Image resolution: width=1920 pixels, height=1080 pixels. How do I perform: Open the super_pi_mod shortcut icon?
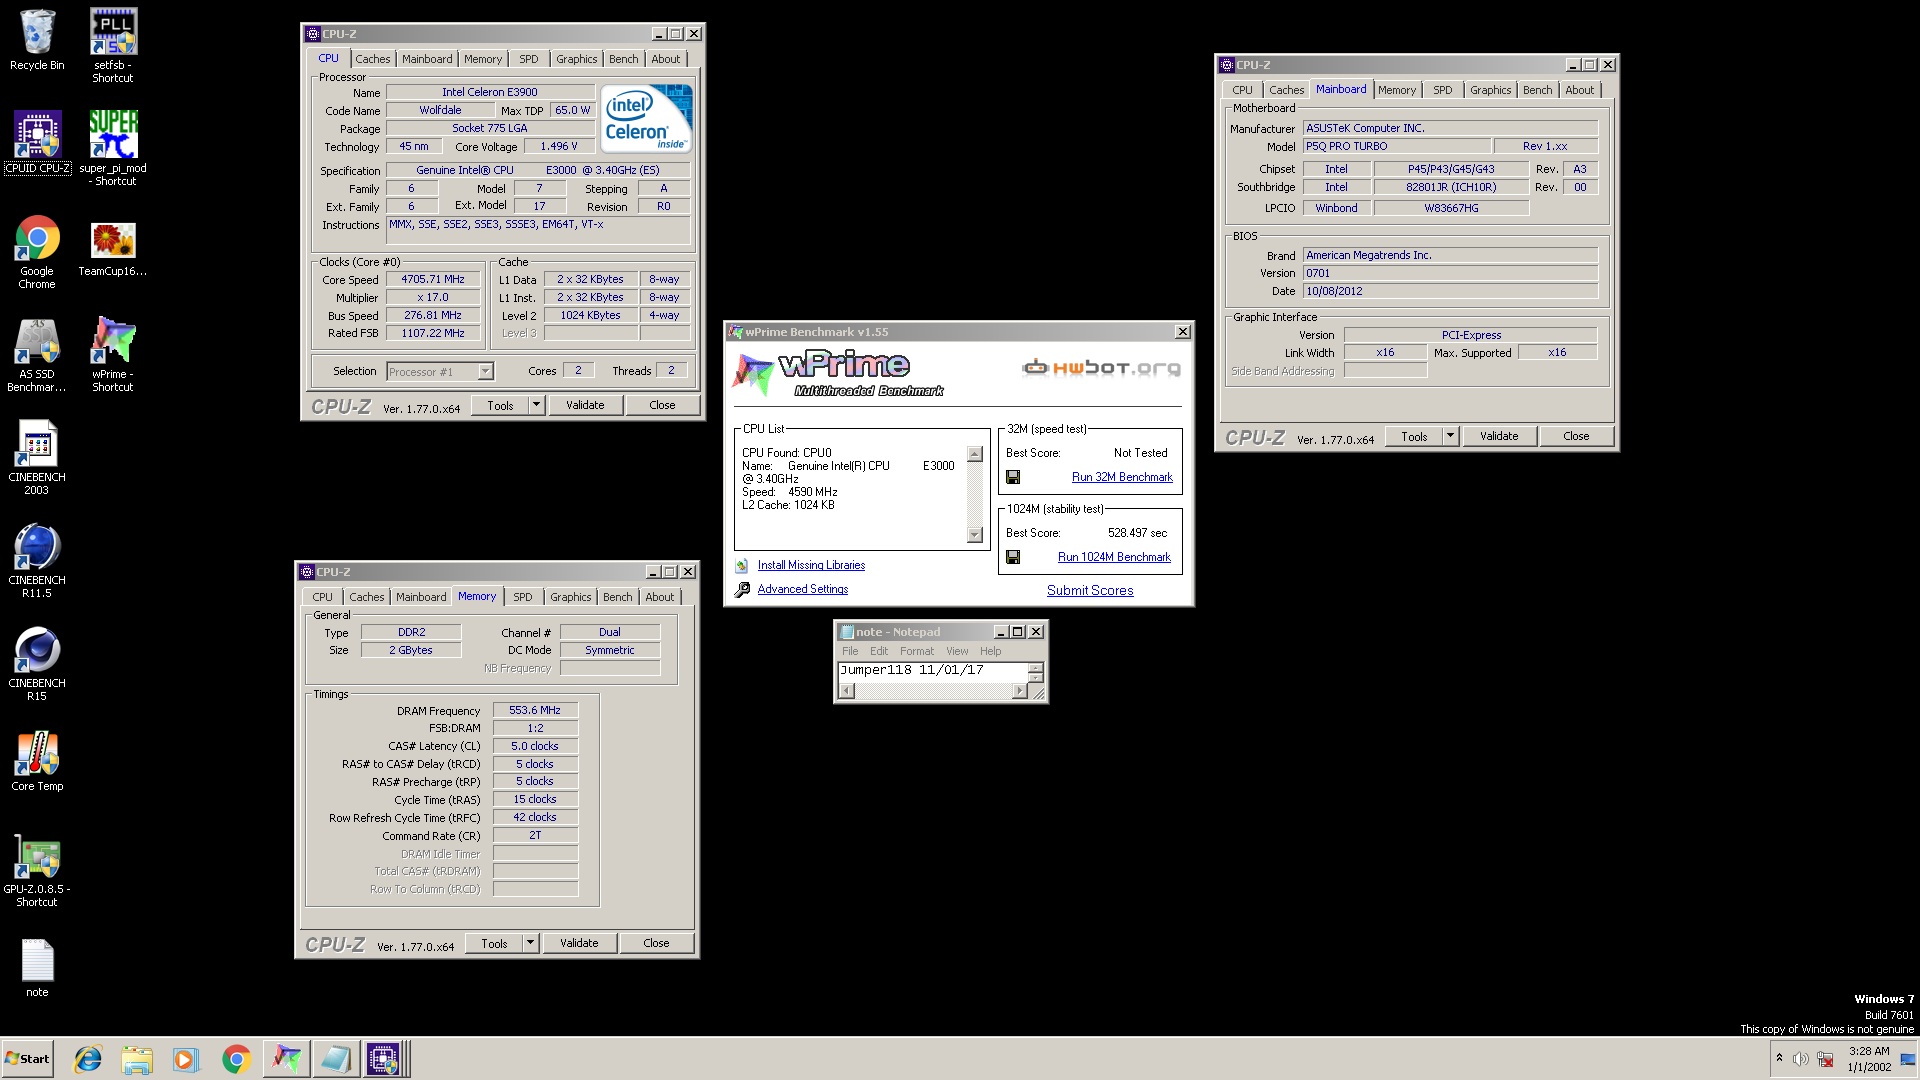click(113, 148)
